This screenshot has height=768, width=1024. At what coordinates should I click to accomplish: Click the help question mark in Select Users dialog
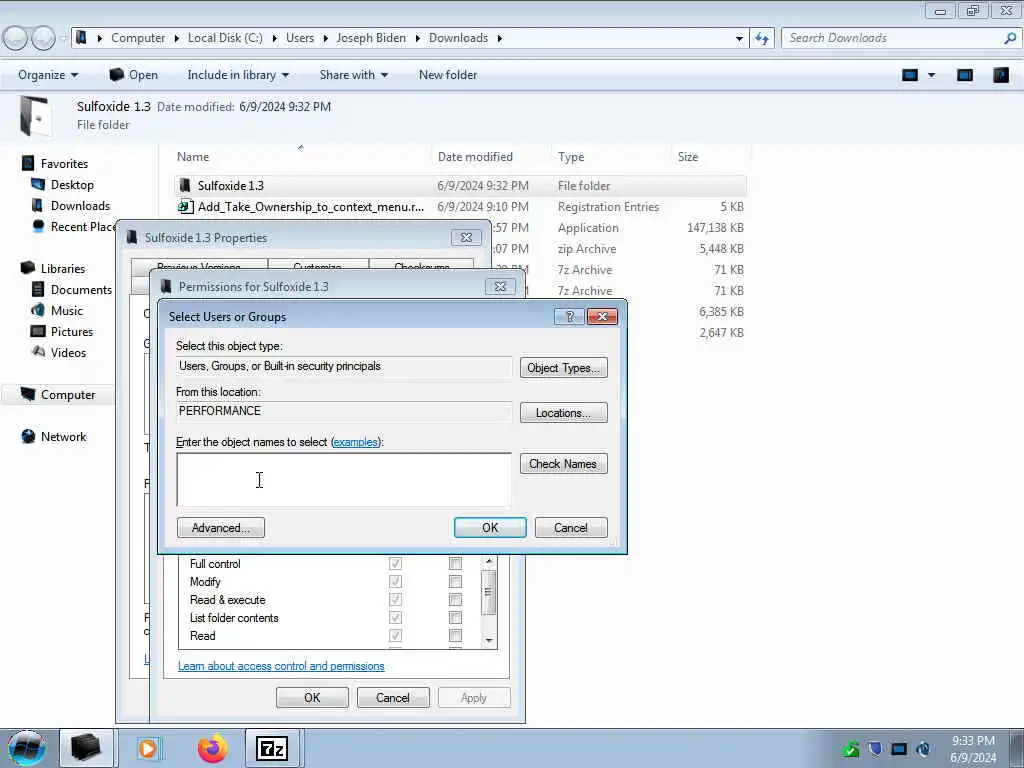tap(569, 317)
